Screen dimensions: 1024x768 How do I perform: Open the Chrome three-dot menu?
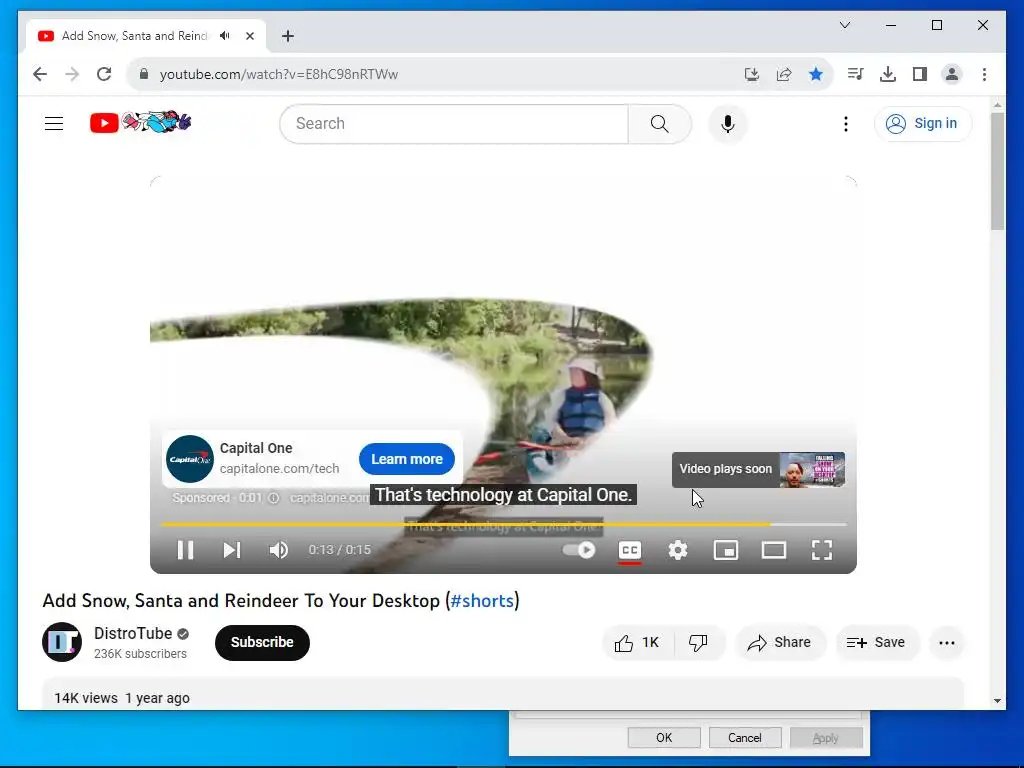coord(984,74)
